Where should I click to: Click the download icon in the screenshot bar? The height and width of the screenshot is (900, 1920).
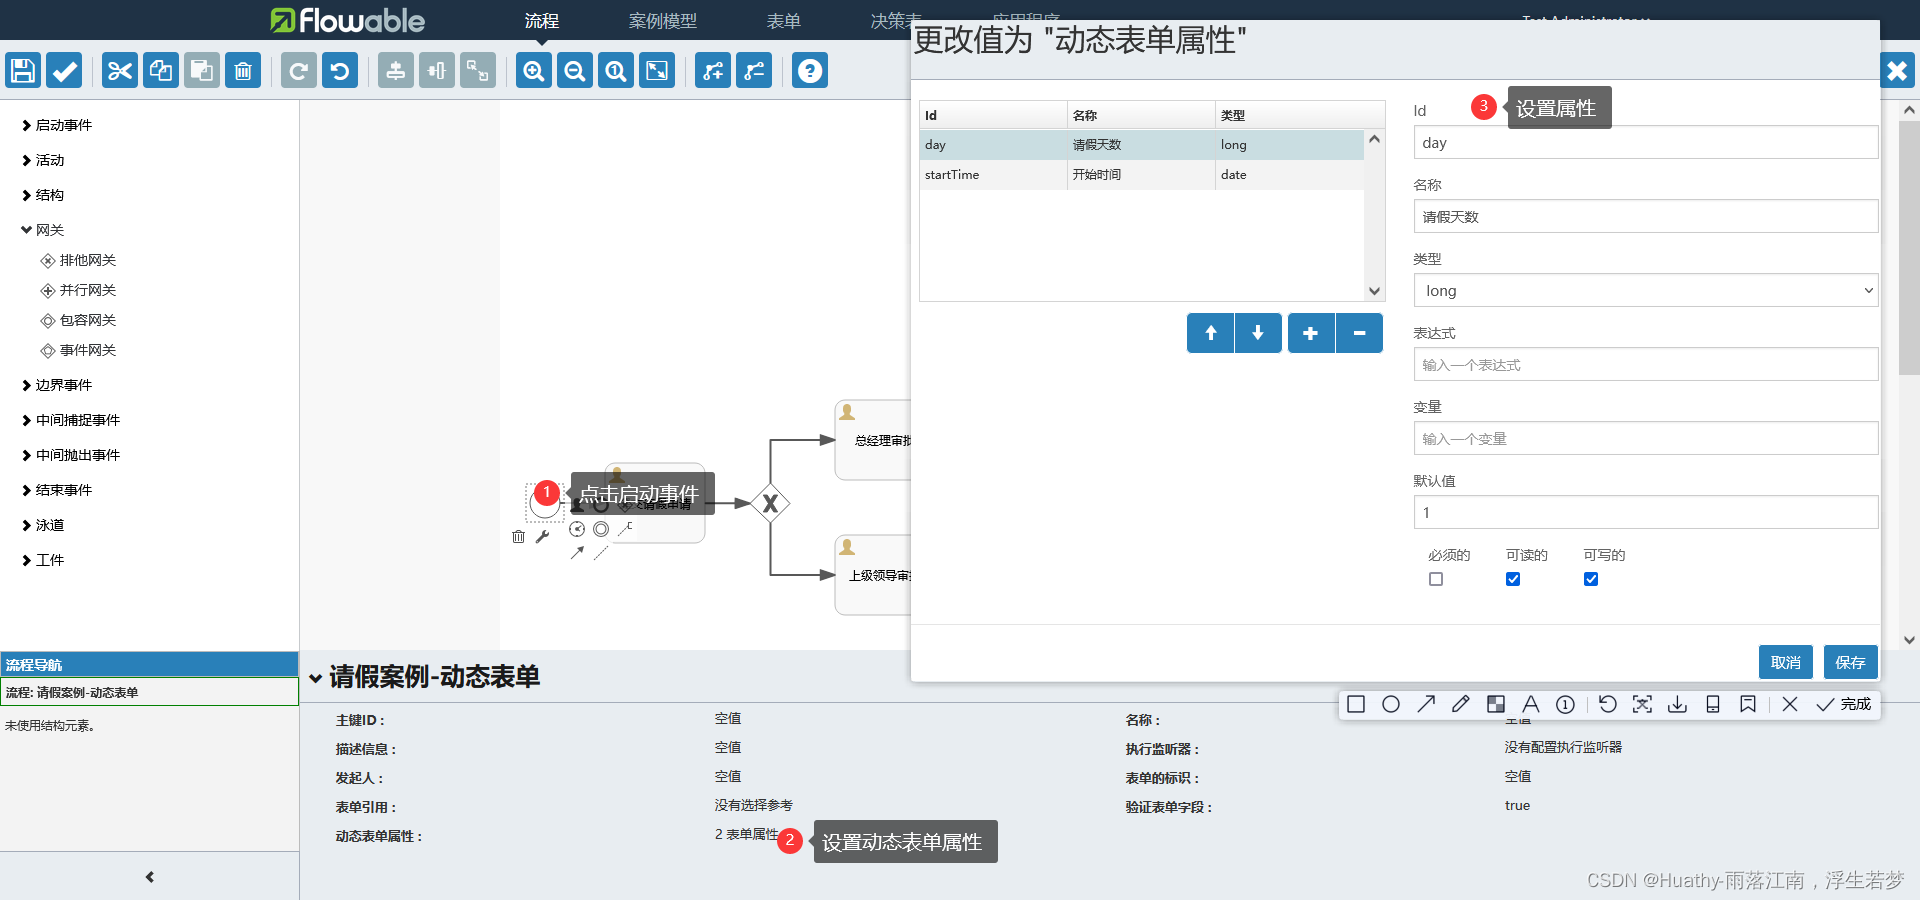click(x=1678, y=704)
